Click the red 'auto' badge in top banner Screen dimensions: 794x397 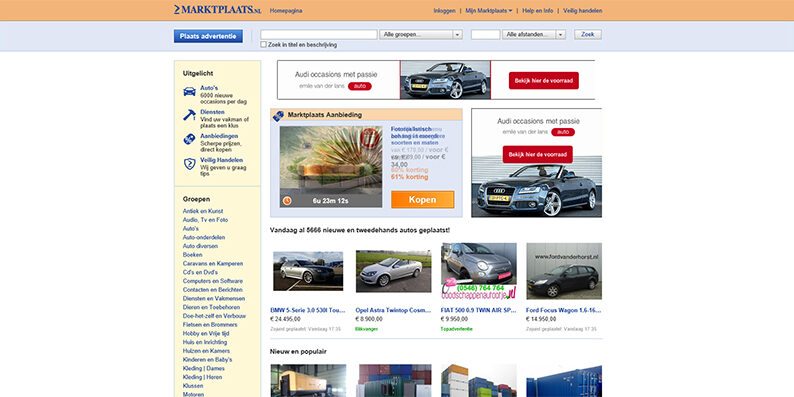click(360, 86)
